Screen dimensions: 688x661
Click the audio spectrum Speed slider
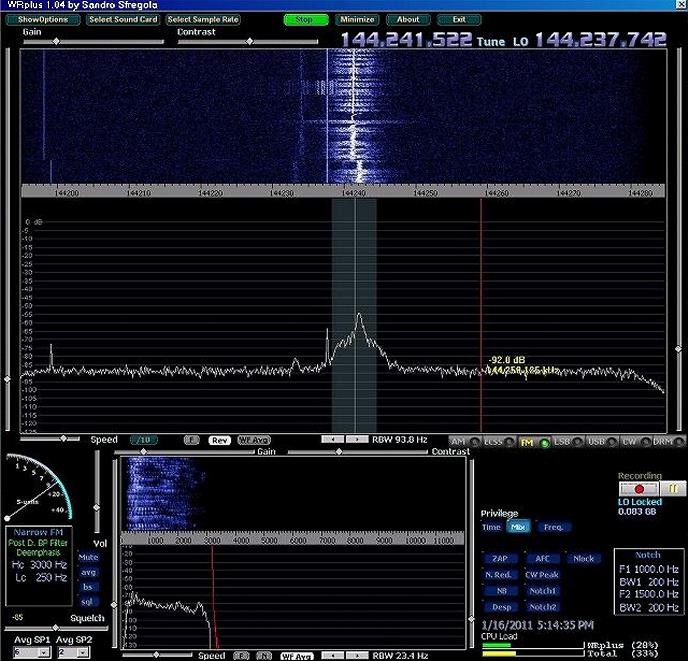pyautogui.click(x=157, y=655)
